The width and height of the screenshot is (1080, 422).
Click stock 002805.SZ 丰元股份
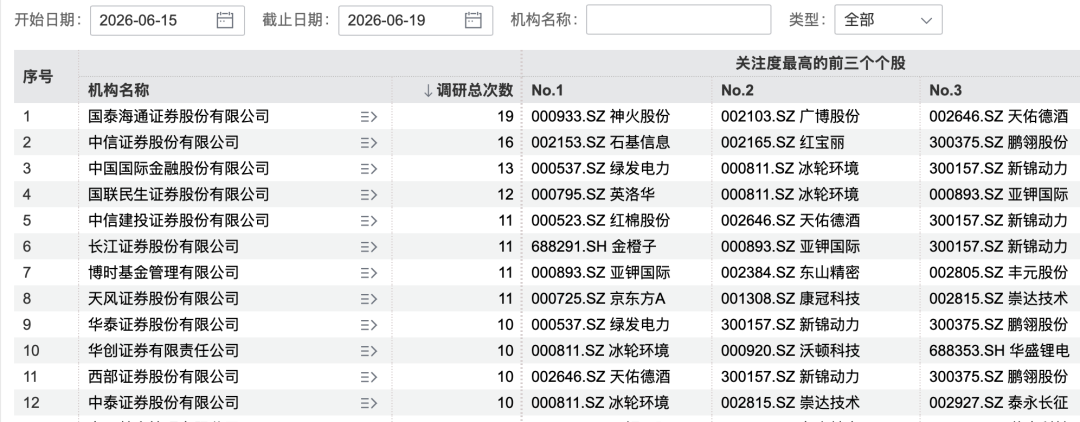click(x=999, y=273)
